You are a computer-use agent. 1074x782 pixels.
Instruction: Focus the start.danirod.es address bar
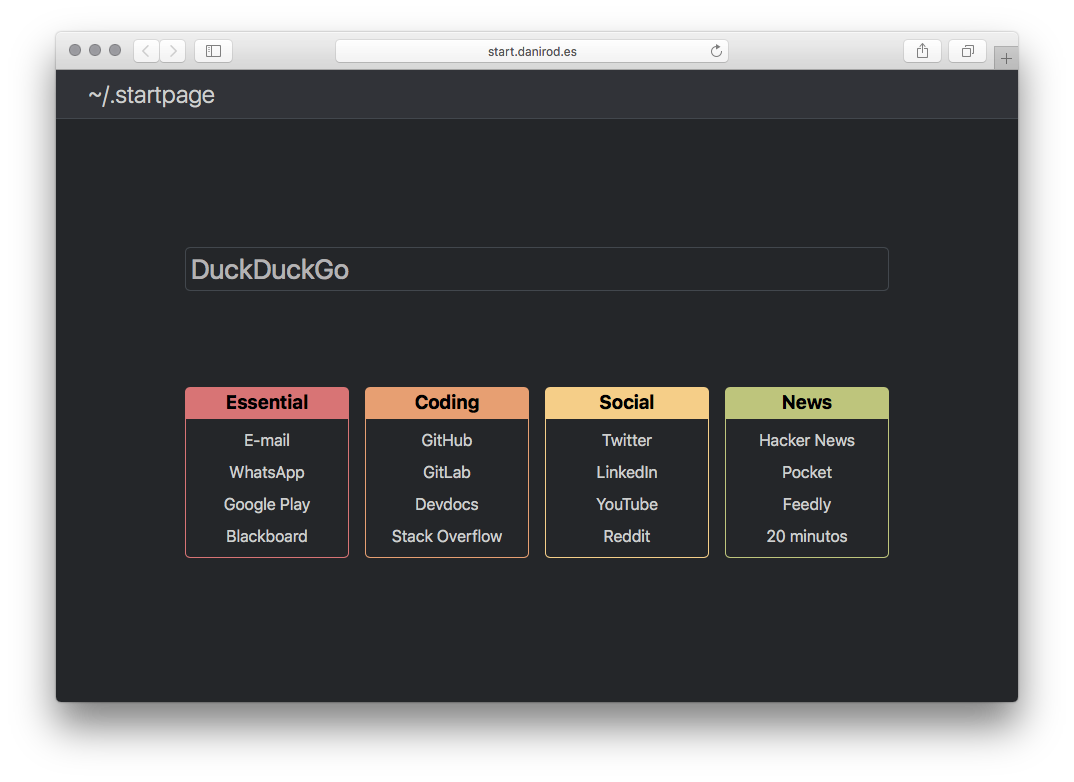[x=532, y=51]
